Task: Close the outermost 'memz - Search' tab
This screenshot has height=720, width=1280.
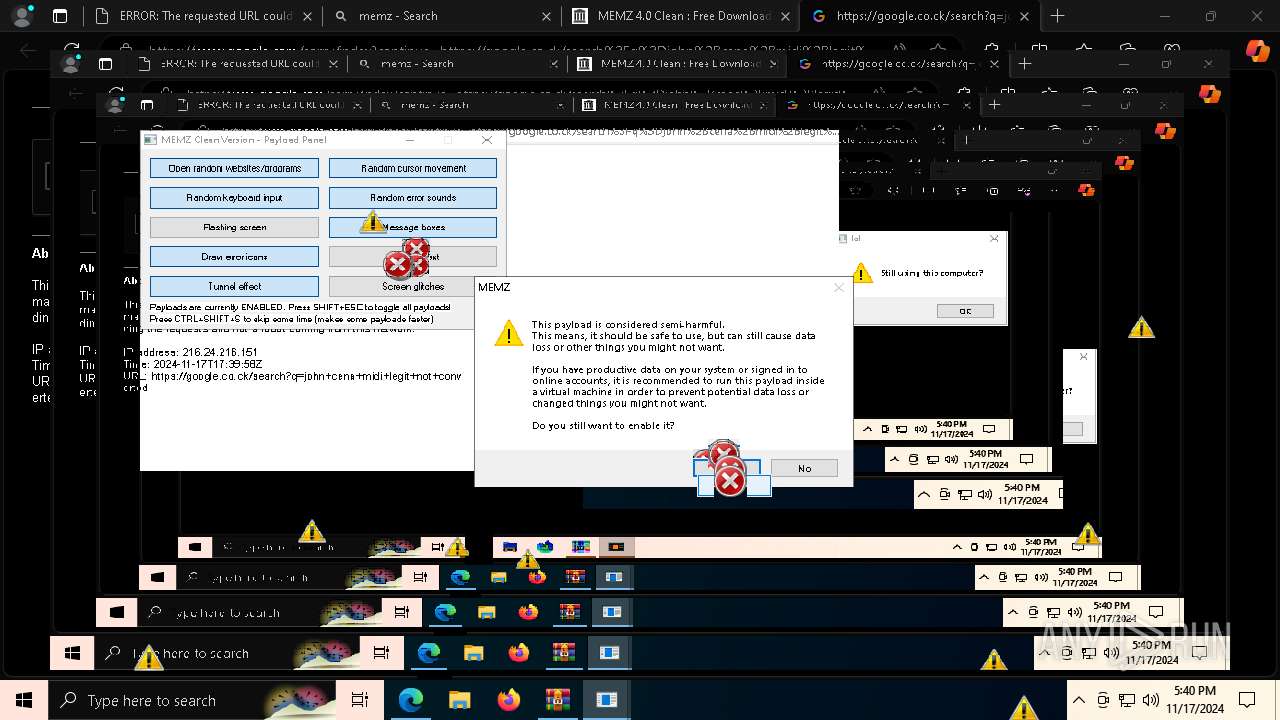Action: coord(546,16)
